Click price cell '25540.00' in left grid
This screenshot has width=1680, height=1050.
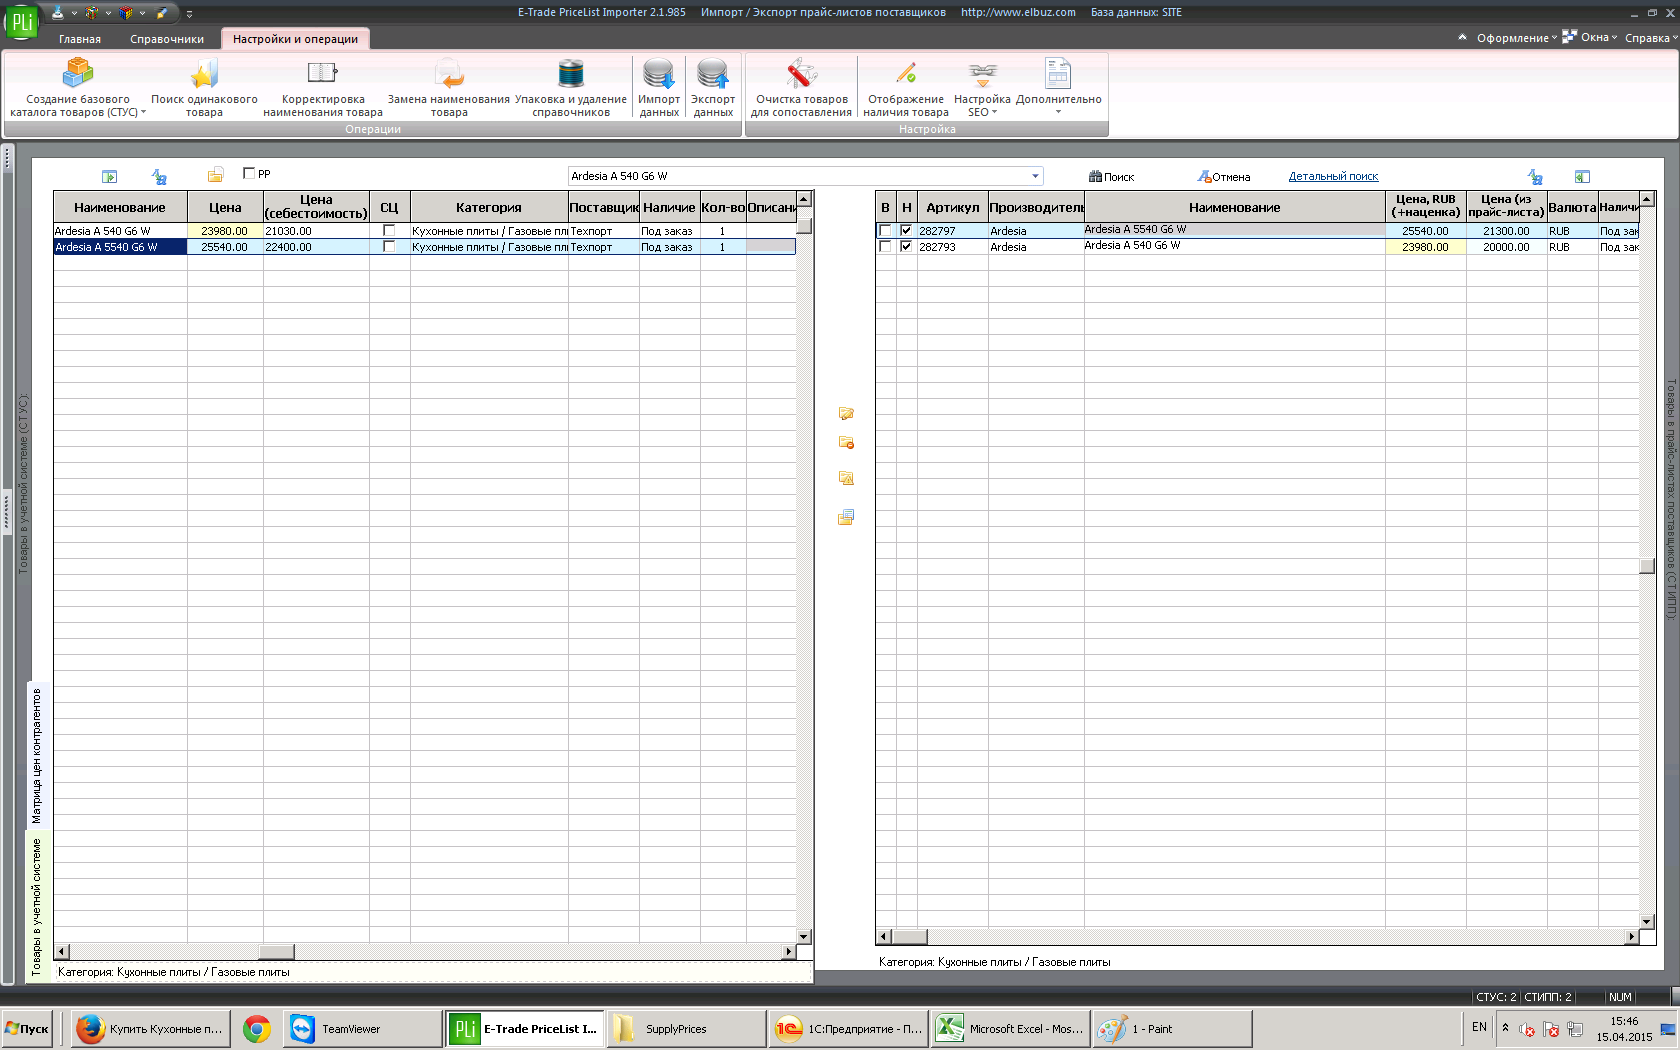(225, 247)
